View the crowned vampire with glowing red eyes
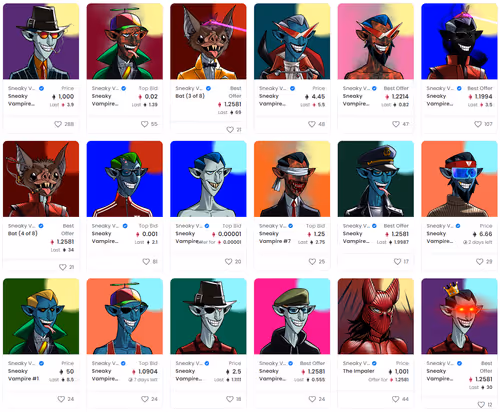This screenshot has width=500, height=412. [x=459, y=316]
